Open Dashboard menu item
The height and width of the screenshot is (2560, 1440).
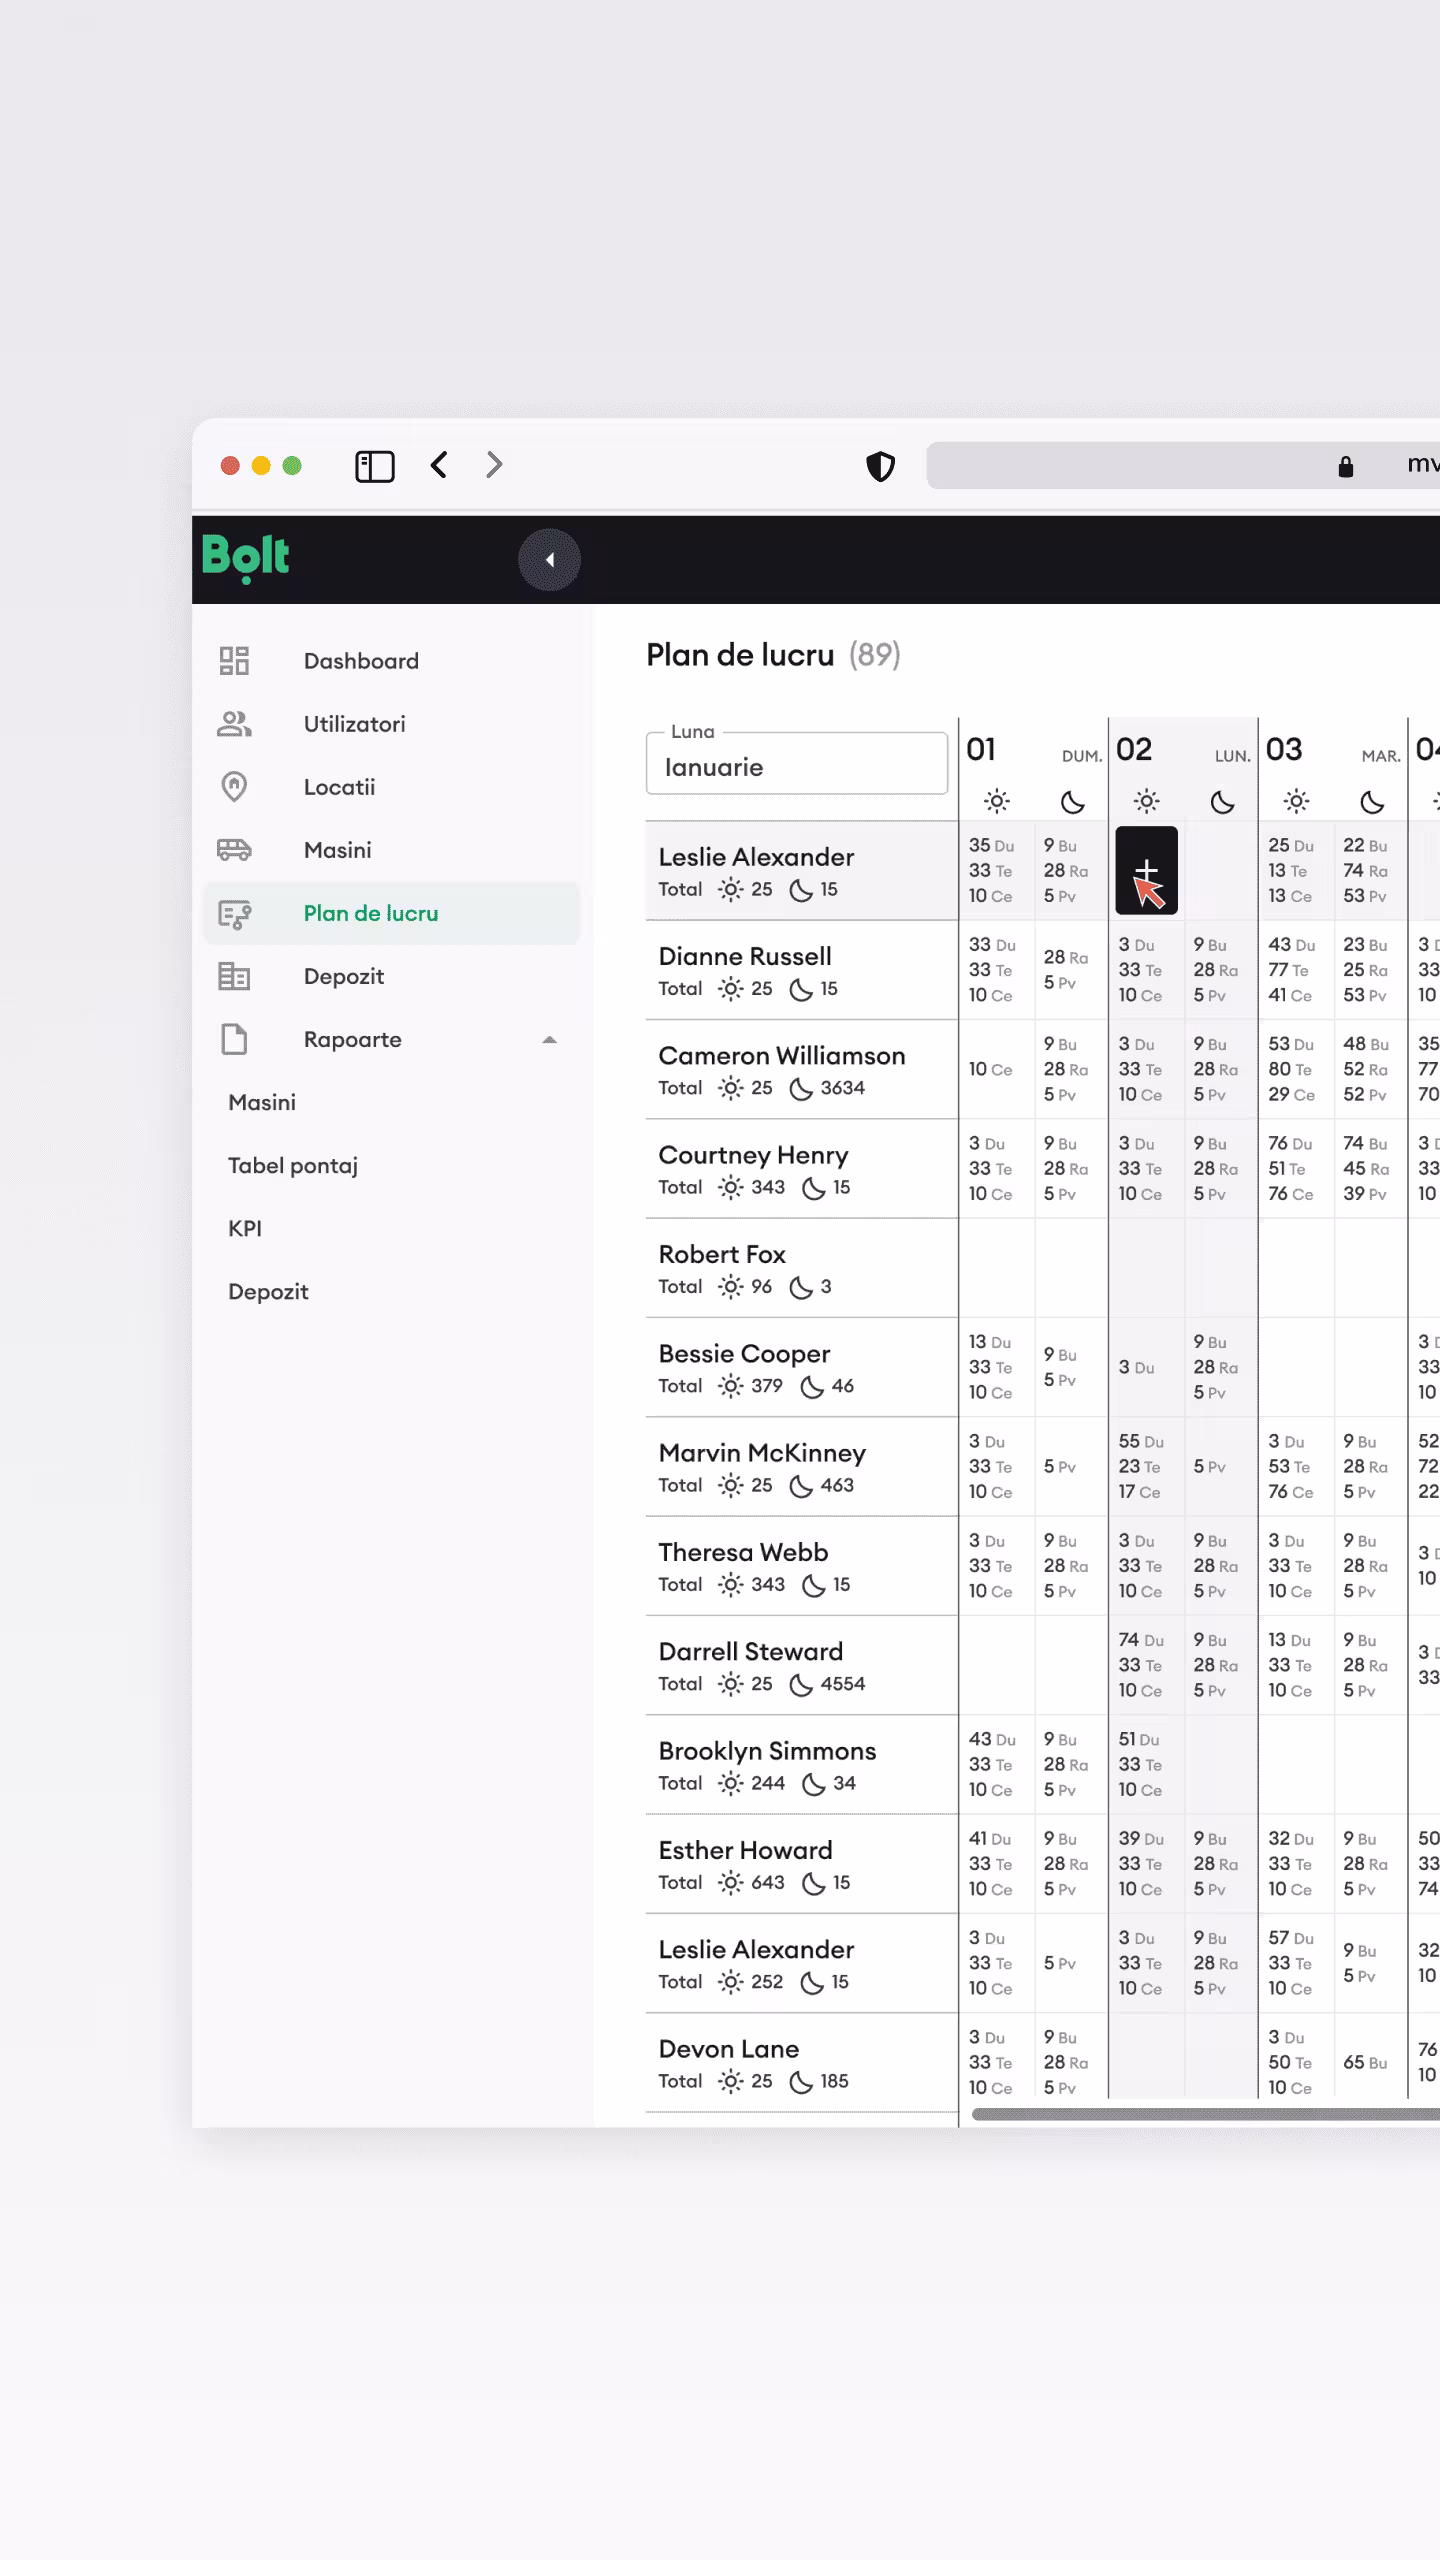[391, 661]
